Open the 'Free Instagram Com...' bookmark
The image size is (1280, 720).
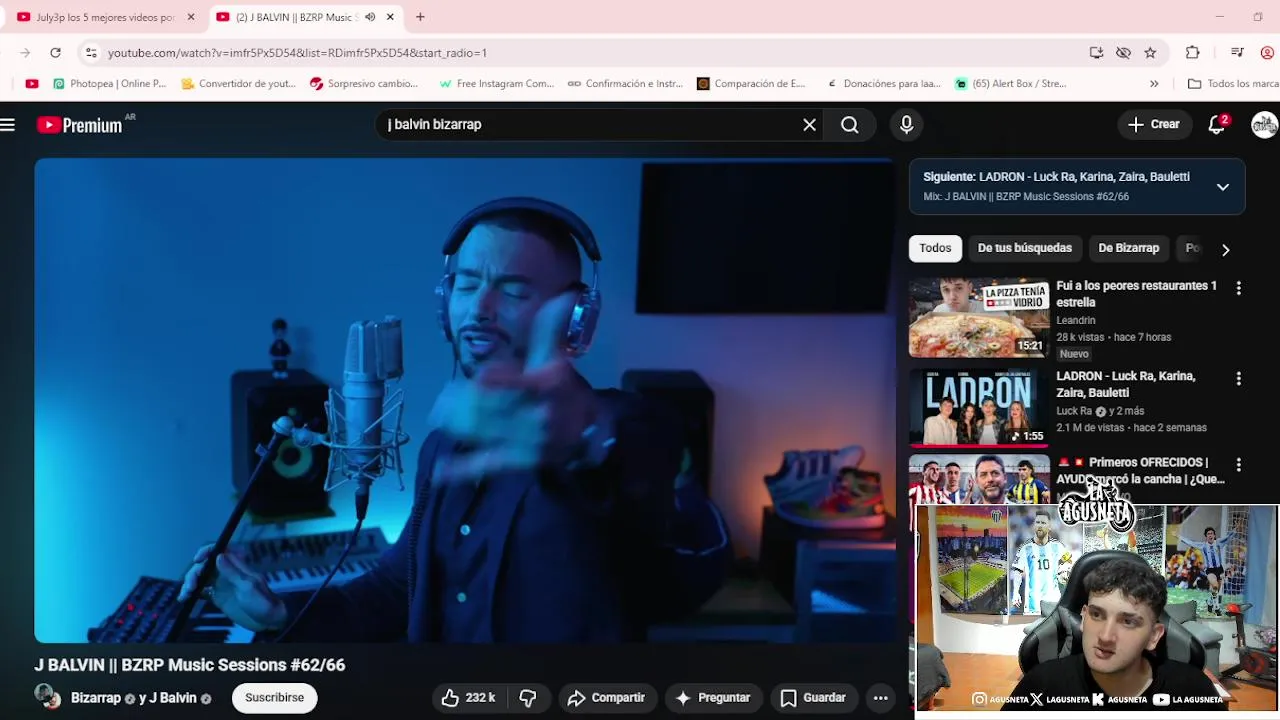(496, 84)
